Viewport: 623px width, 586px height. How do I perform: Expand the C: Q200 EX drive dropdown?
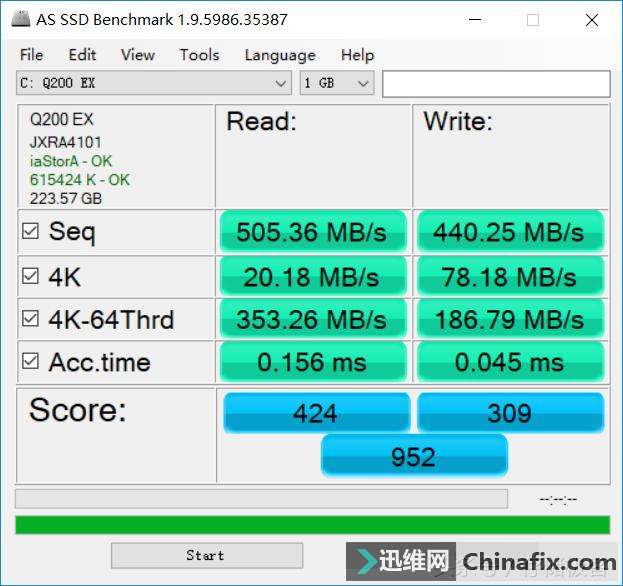[154, 83]
